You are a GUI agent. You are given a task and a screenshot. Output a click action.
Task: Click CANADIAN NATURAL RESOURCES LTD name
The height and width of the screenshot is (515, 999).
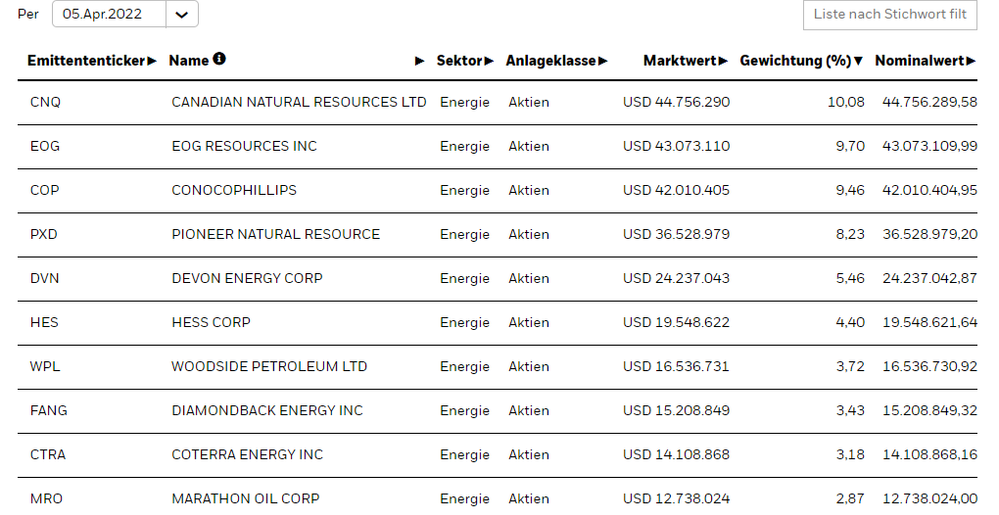(299, 102)
